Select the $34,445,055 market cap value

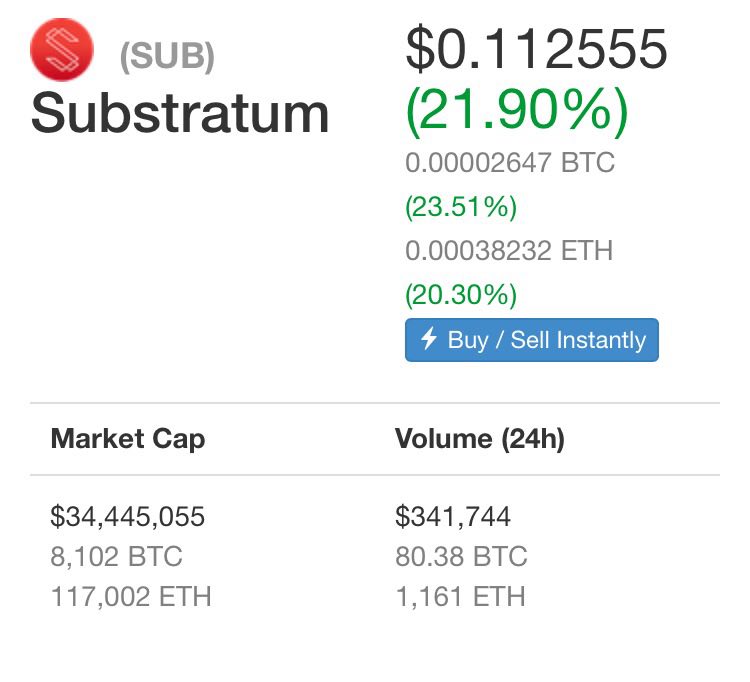click(x=128, y=517)
